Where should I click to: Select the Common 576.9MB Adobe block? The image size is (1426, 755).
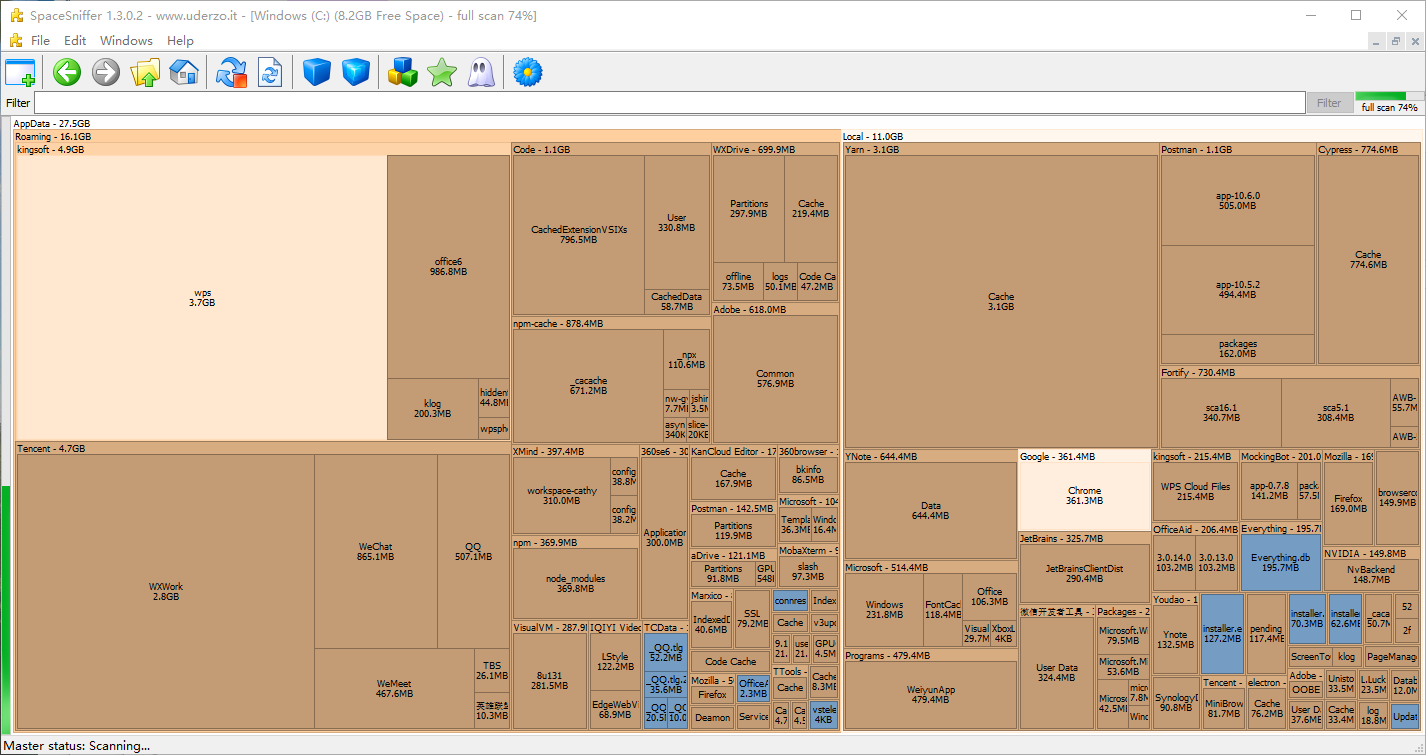pos(775,378)
